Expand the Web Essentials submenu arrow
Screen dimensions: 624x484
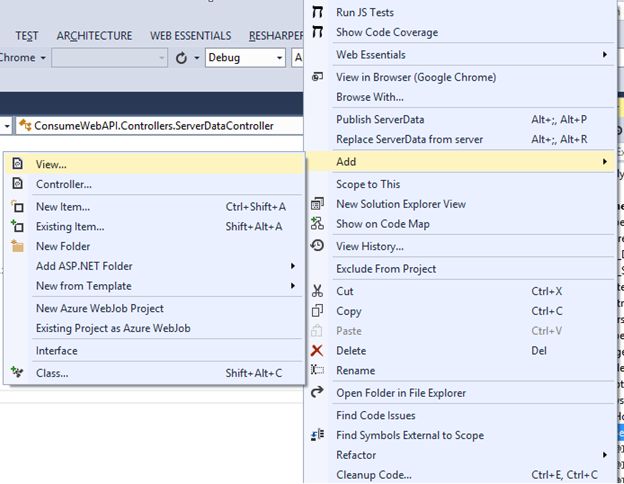604,54
